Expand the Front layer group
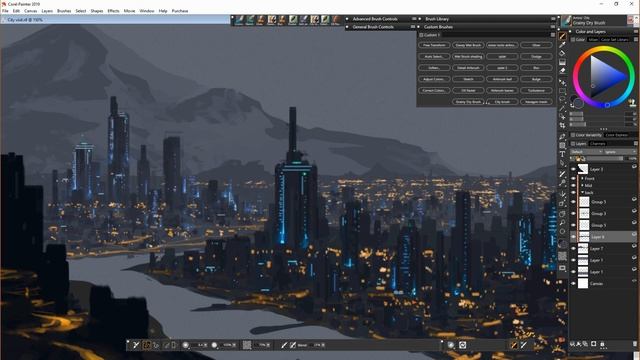The width and height of the screenshot is (640, 360). tap(582, 179)
